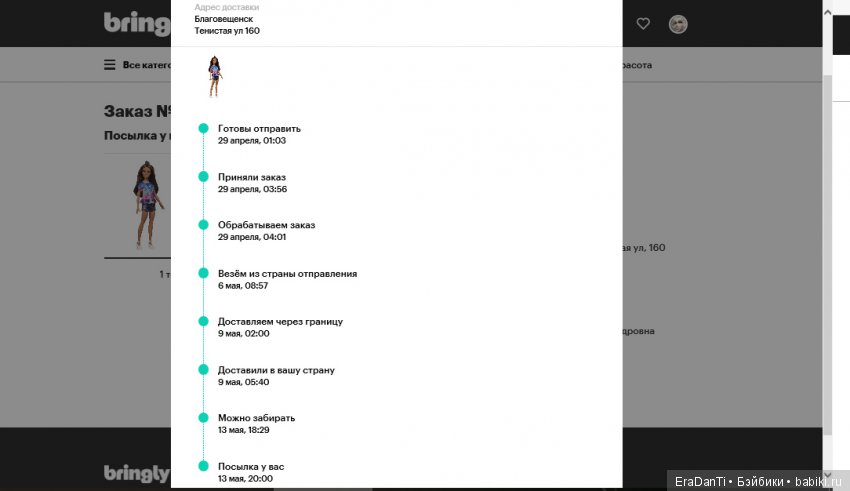Click the page vertical scrollbar thumb
The image size is (850, 491).
coord(827,240)
